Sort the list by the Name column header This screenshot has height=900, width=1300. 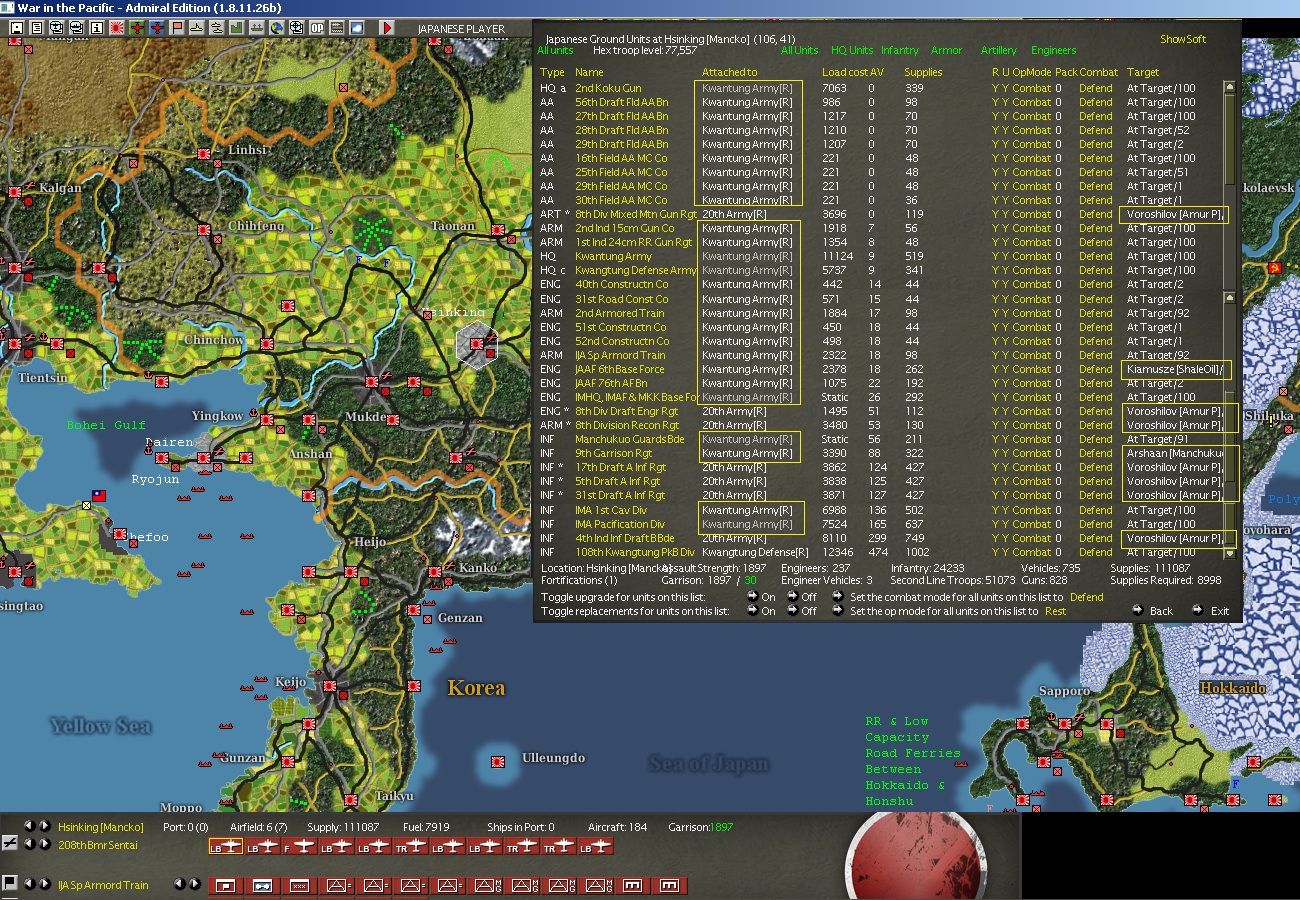point(589,72)
